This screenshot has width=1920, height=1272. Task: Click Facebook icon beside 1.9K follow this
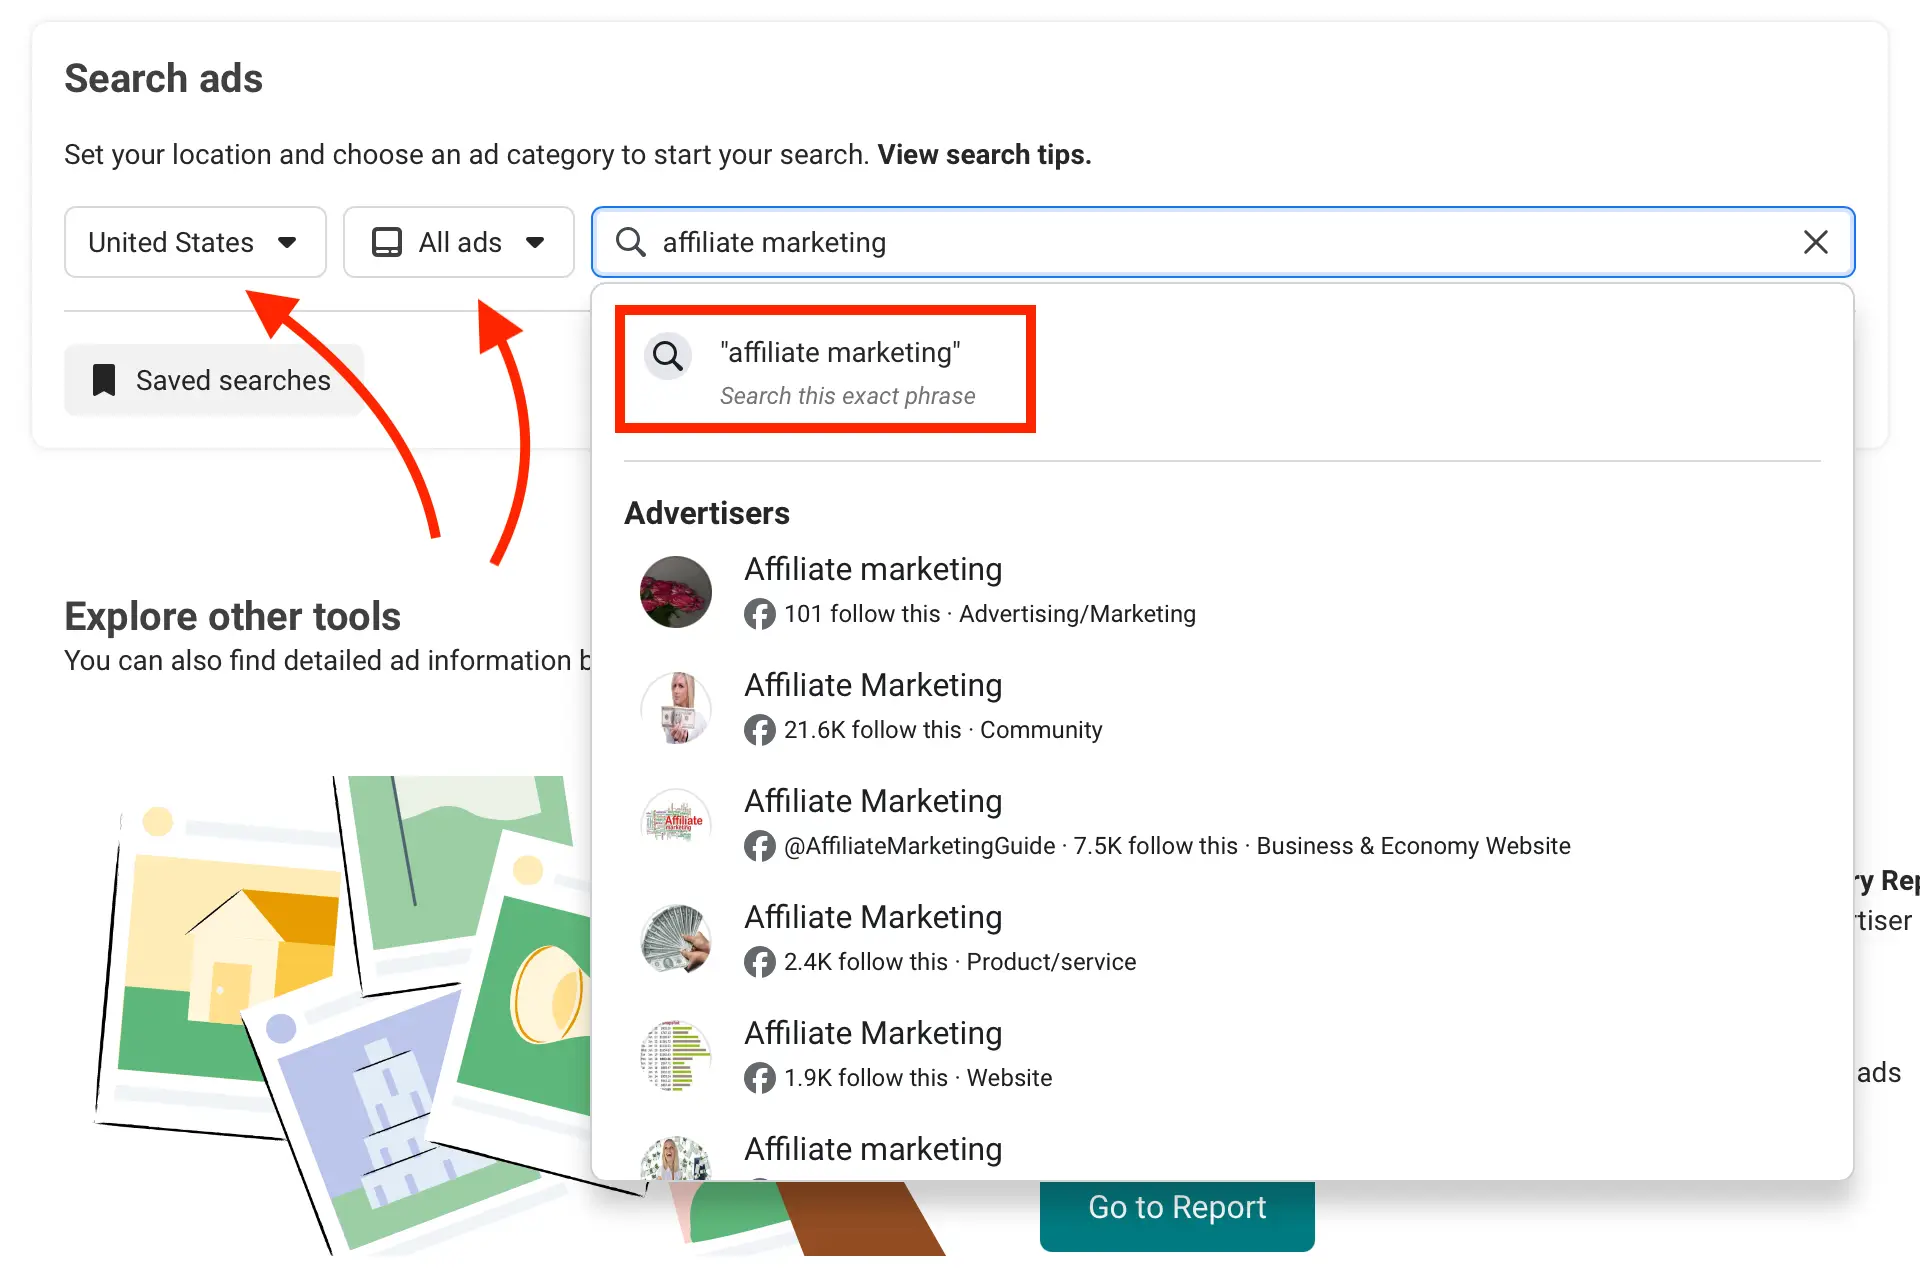(759, 1078)
